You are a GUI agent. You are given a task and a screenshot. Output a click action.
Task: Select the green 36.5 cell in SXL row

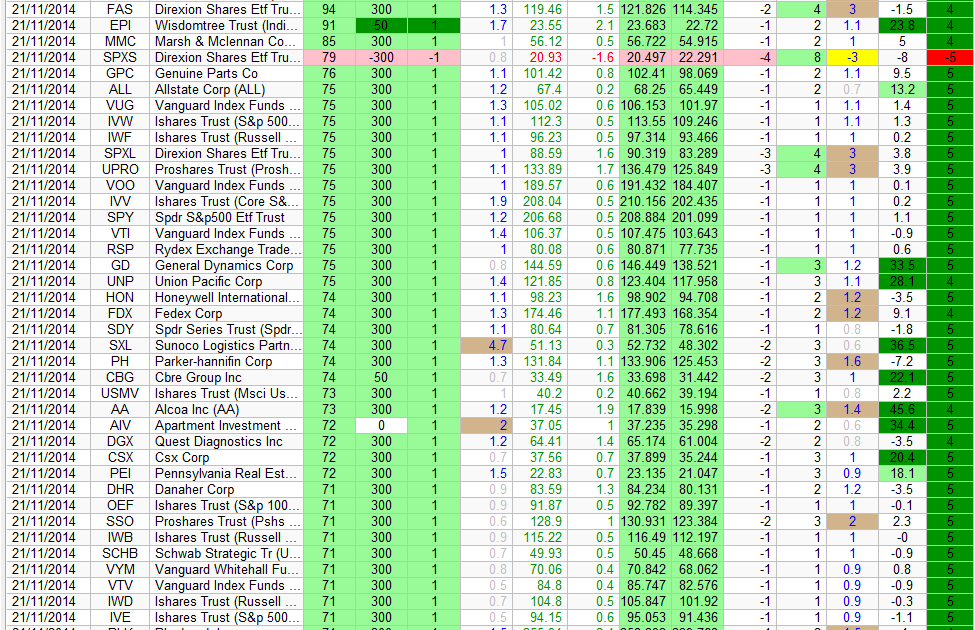pos(901,345)
